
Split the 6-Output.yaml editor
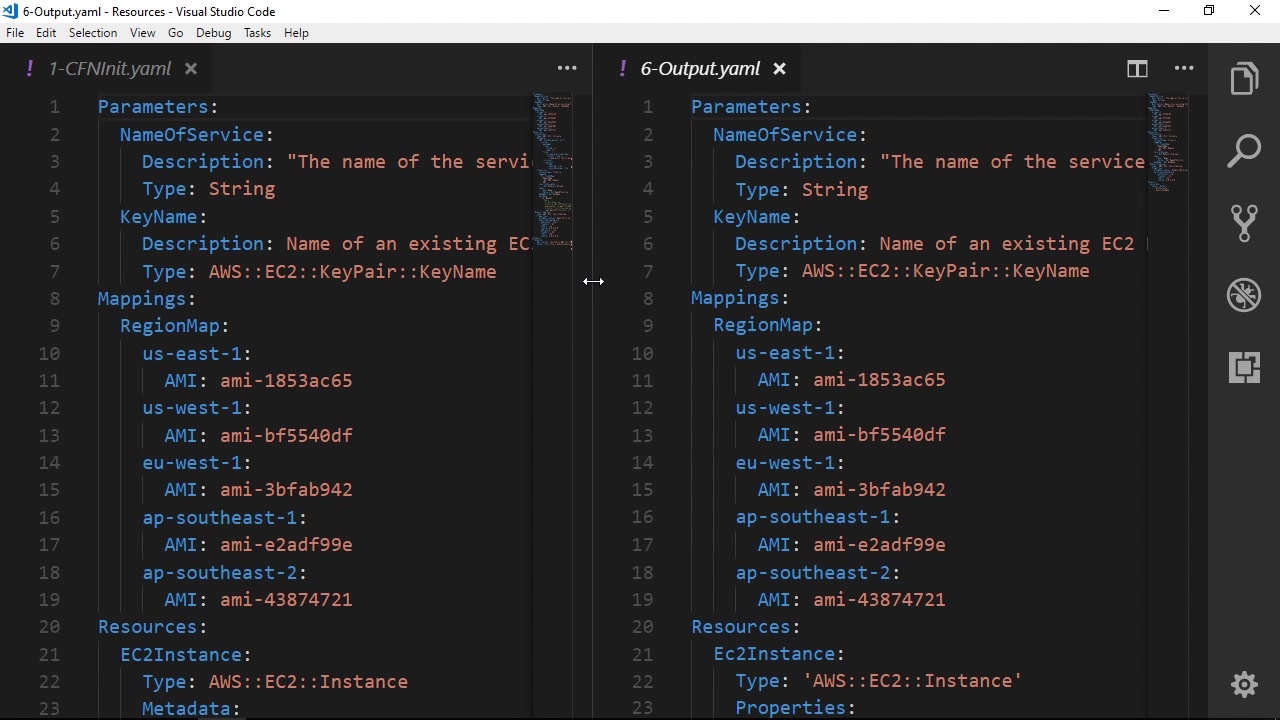(x=1137, y=69)
